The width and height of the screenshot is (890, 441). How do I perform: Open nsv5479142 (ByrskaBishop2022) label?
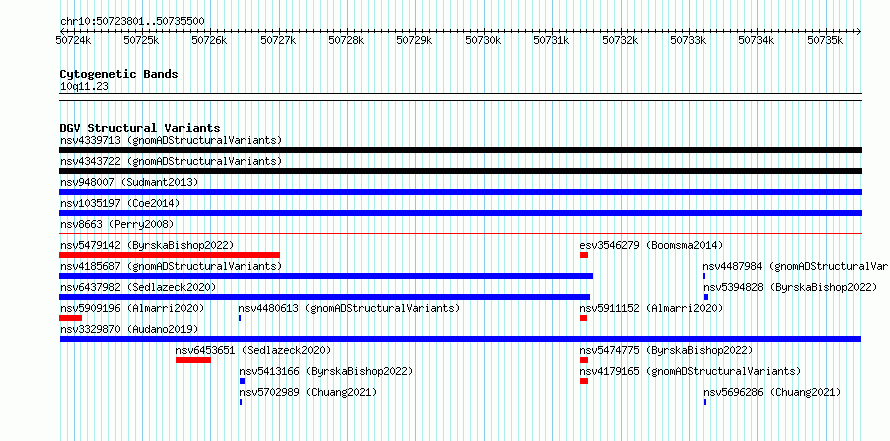point(147,245)
